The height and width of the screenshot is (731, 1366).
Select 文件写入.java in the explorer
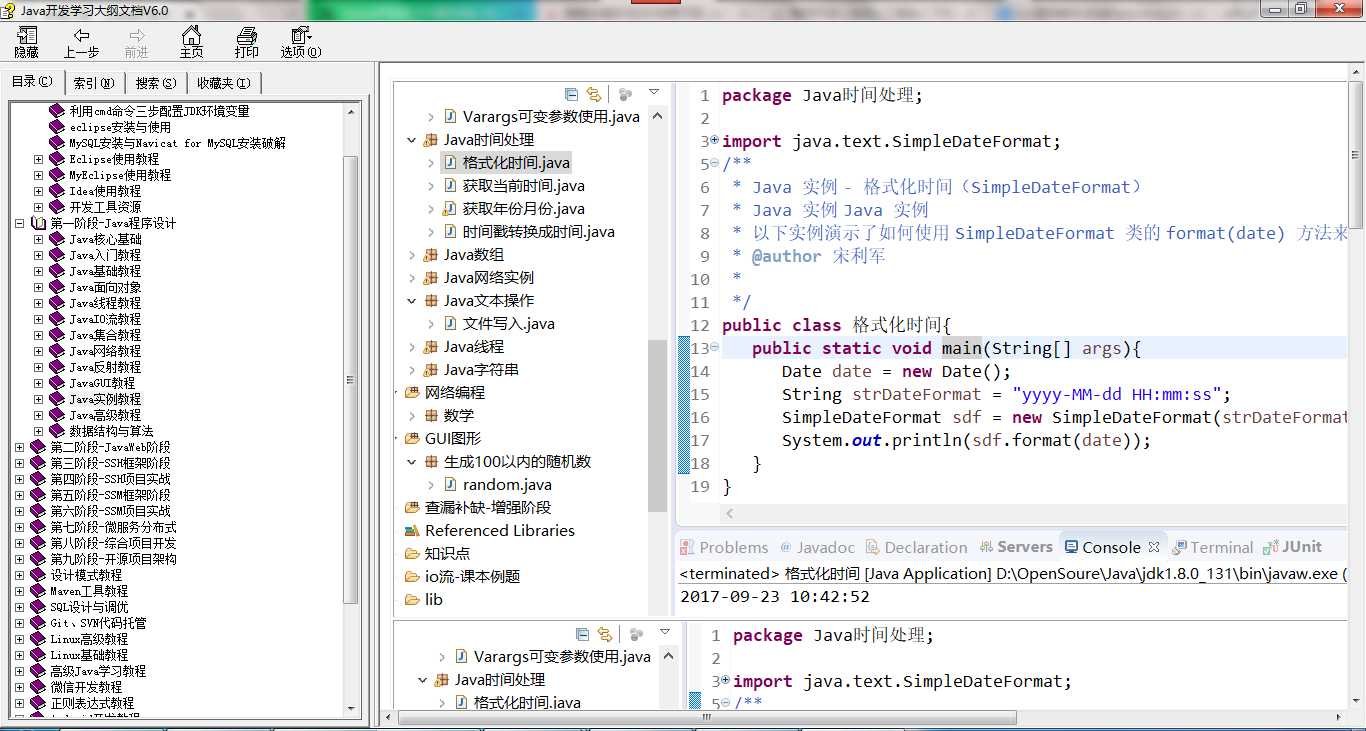pos(508,324)
